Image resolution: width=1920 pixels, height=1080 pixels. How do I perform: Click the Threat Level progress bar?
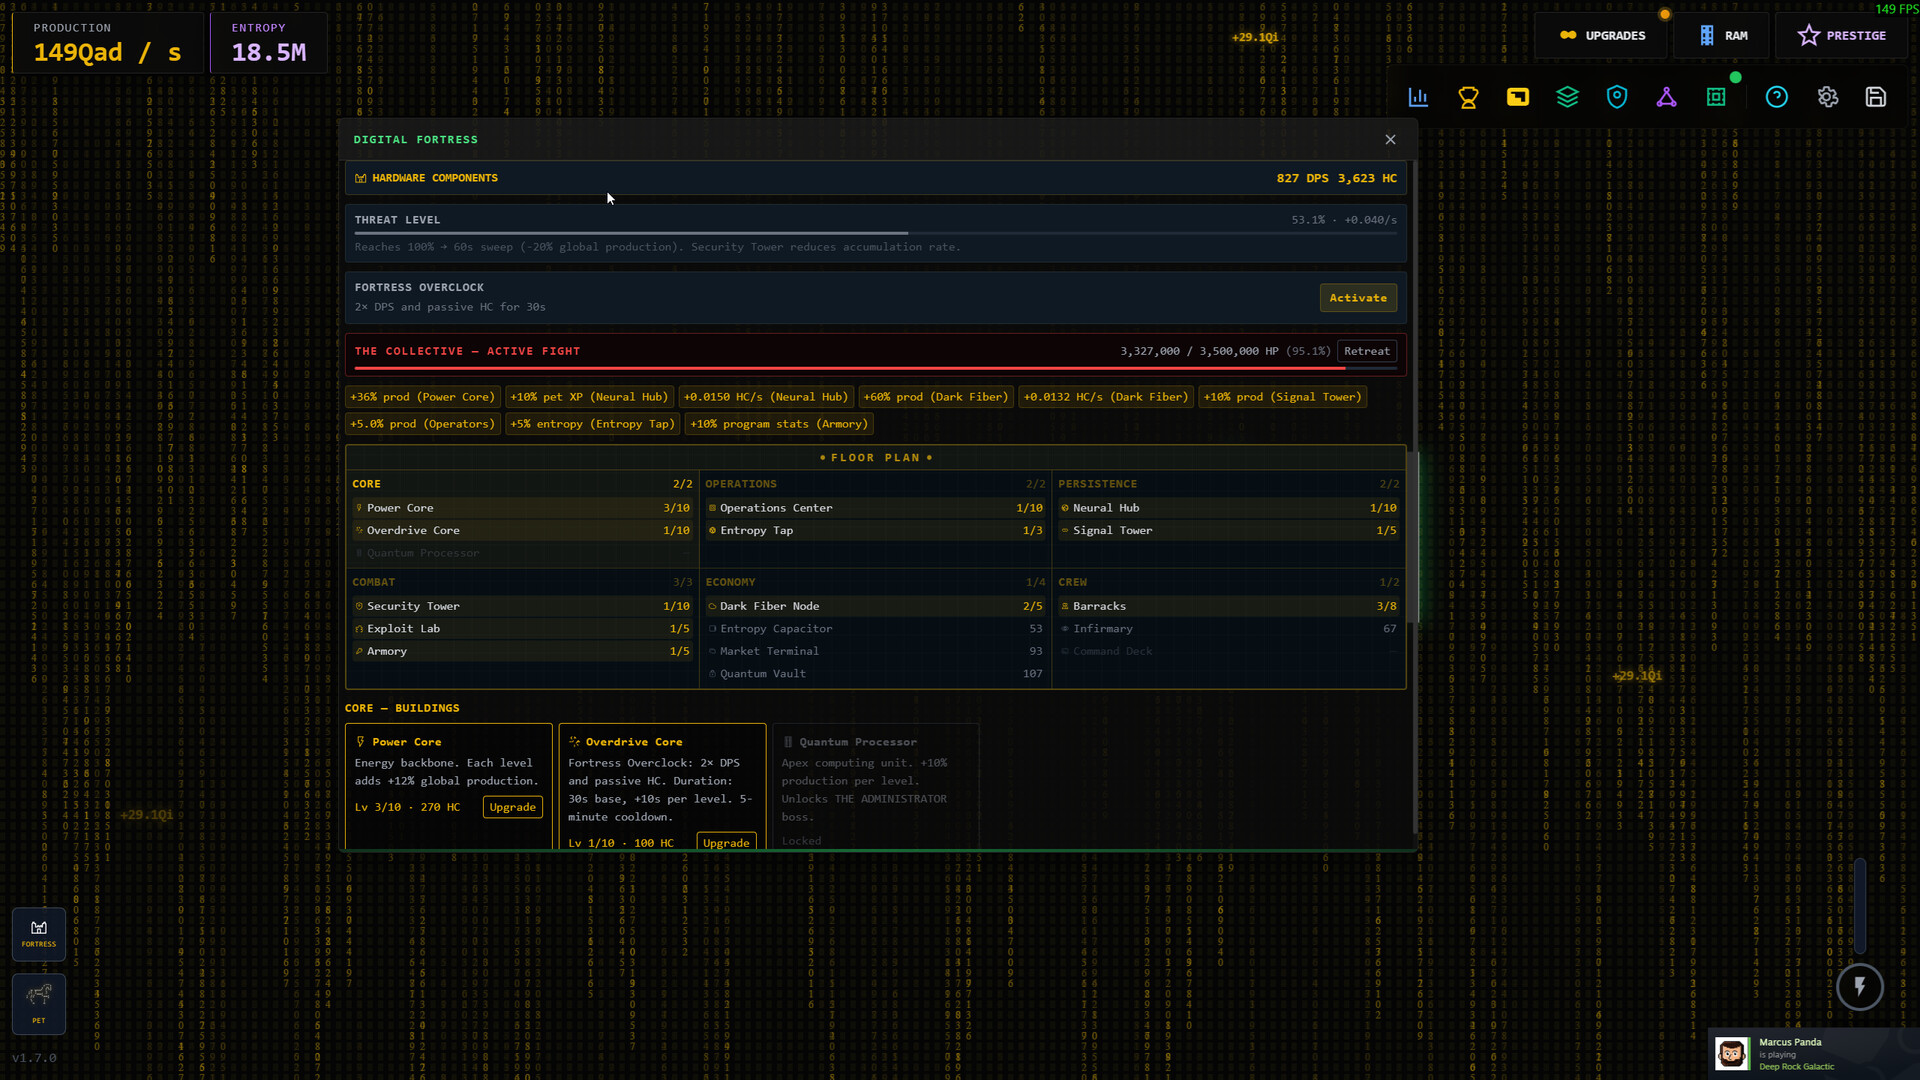click(875, 233)
